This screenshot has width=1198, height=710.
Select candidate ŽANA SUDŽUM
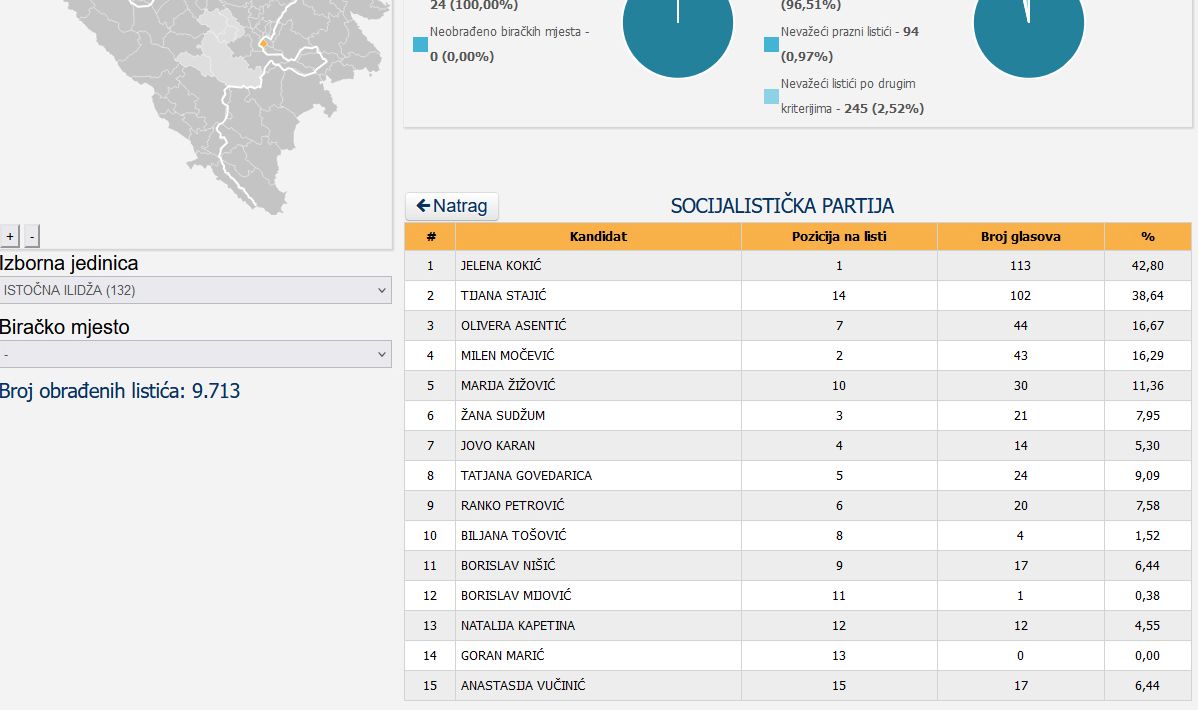coord(503,416)
